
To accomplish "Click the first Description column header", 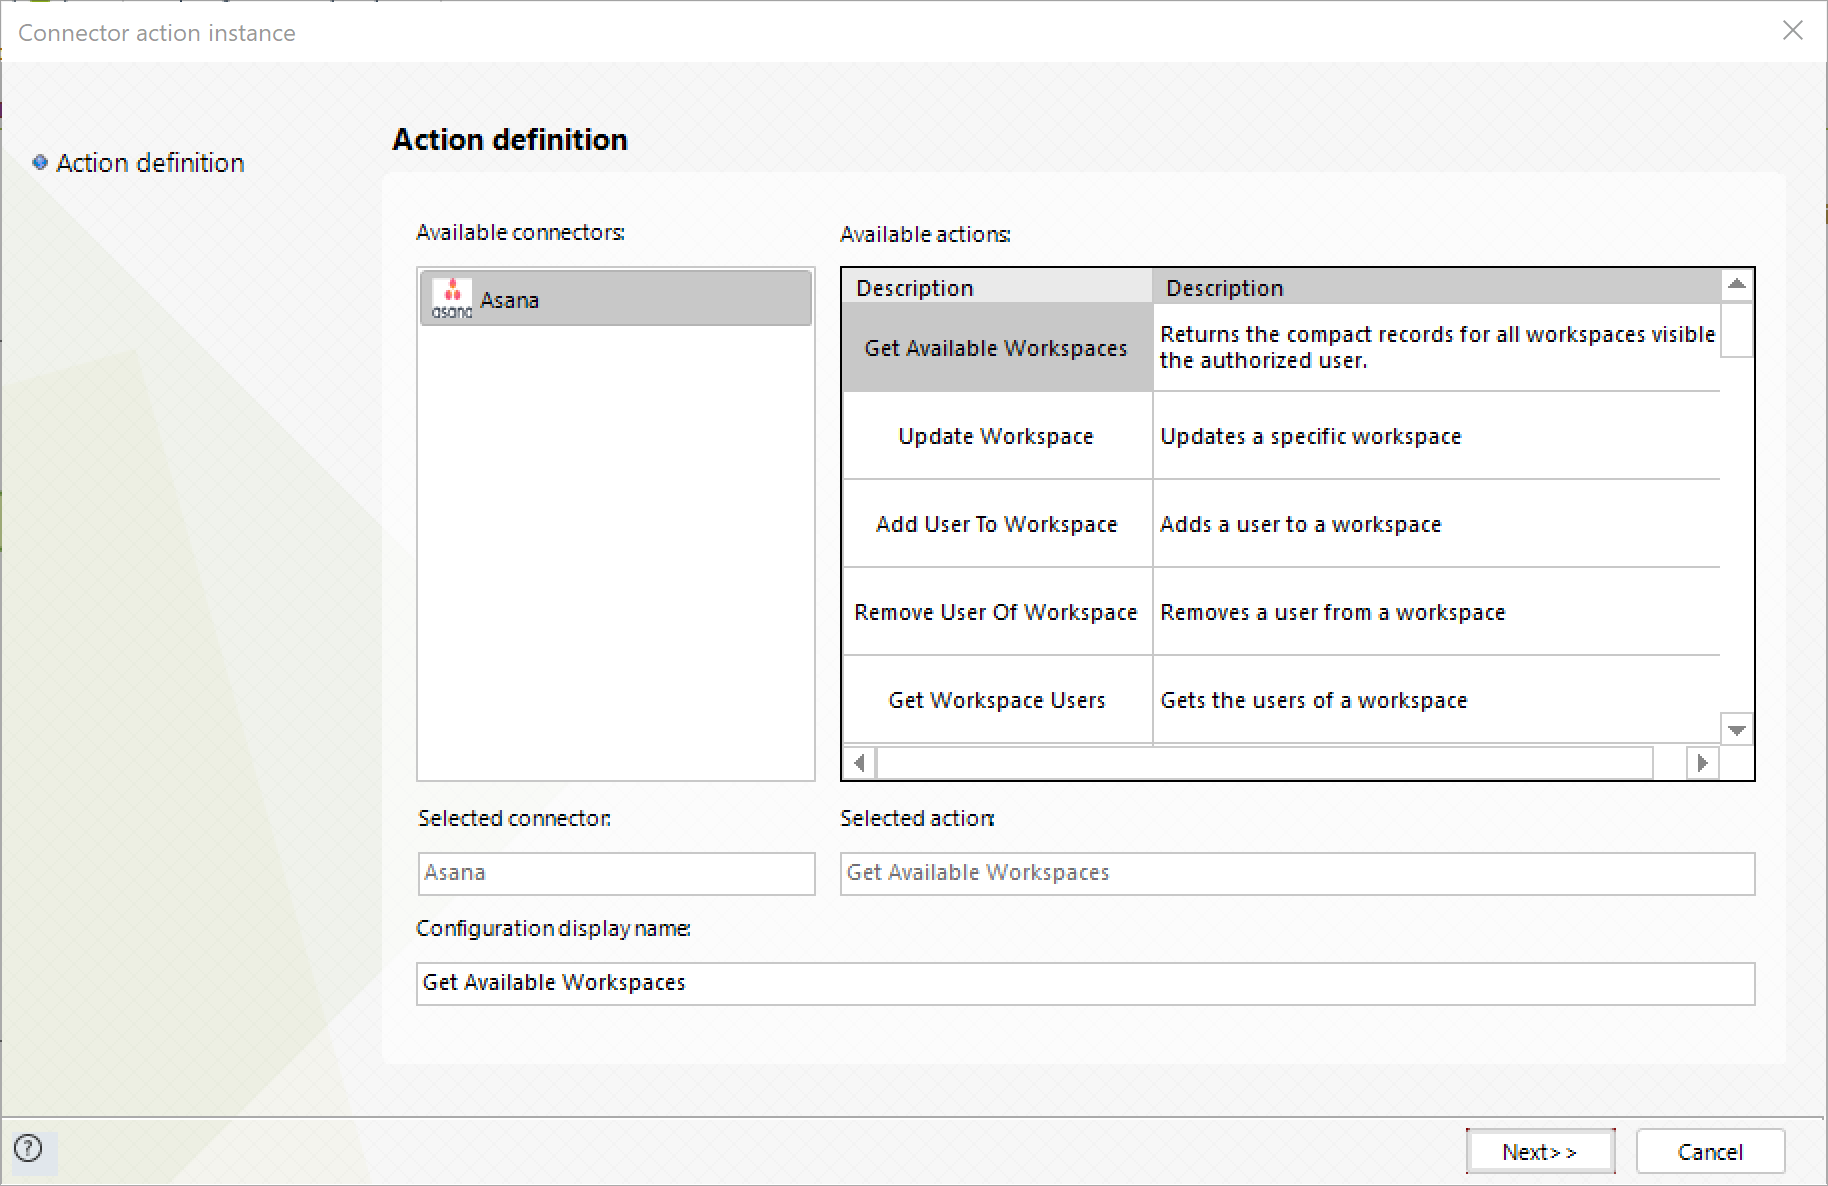I will click(997, 287).
